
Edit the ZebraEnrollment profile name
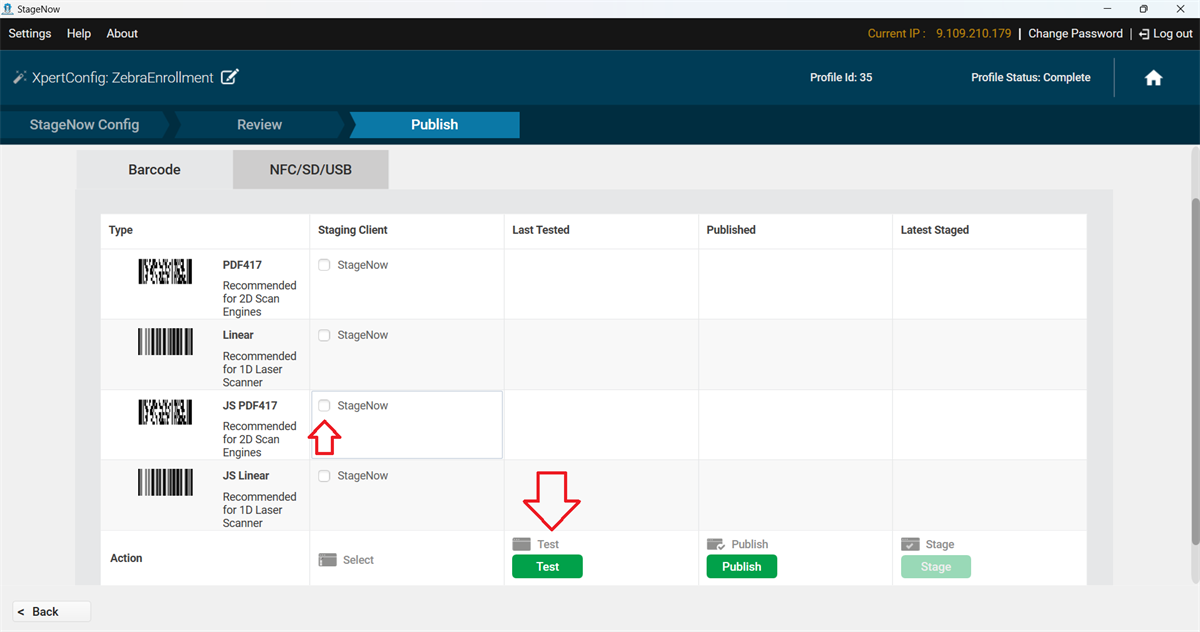coord(230,77)
